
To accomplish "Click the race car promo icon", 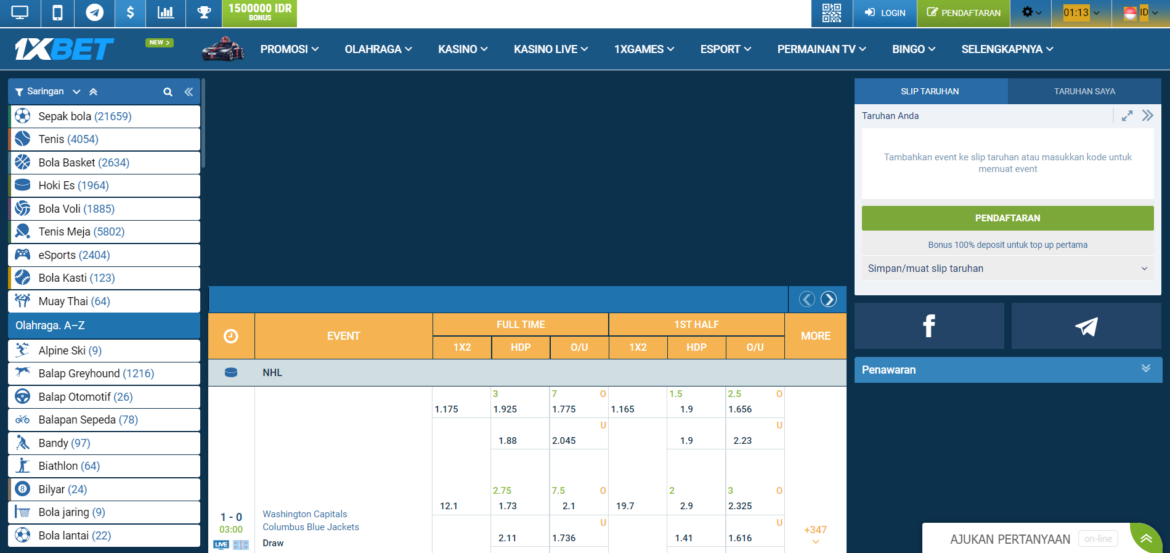I will (x=223, y=49).
